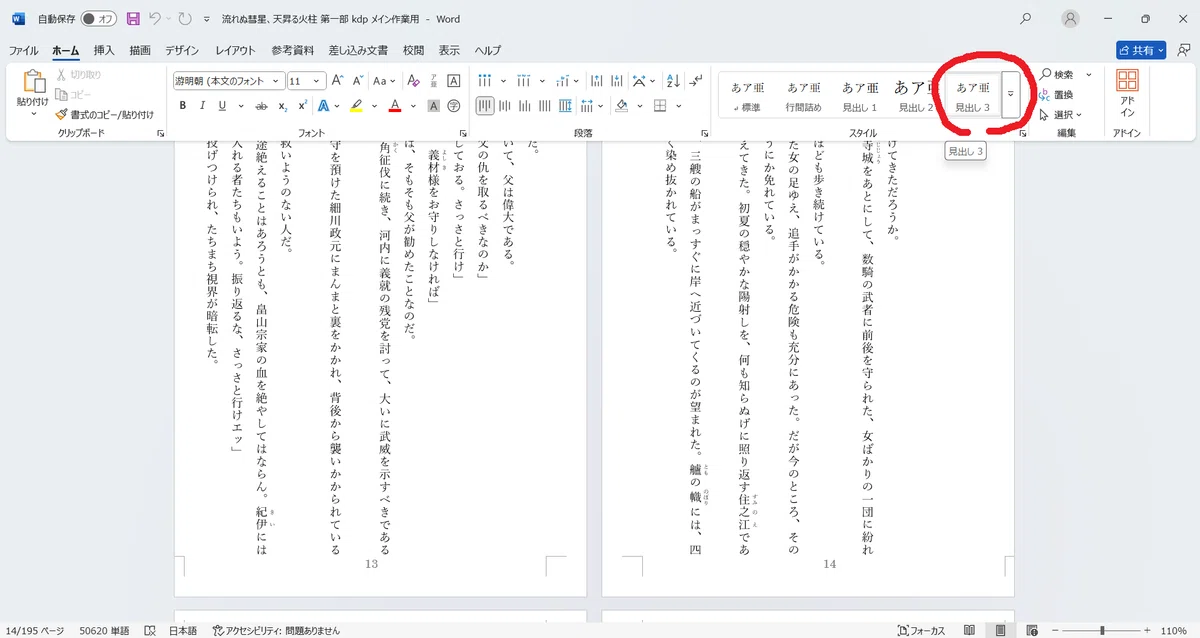Click the Increase Indent icon
The width and height of the screenshot is (1200, 638).
(616, 81)
